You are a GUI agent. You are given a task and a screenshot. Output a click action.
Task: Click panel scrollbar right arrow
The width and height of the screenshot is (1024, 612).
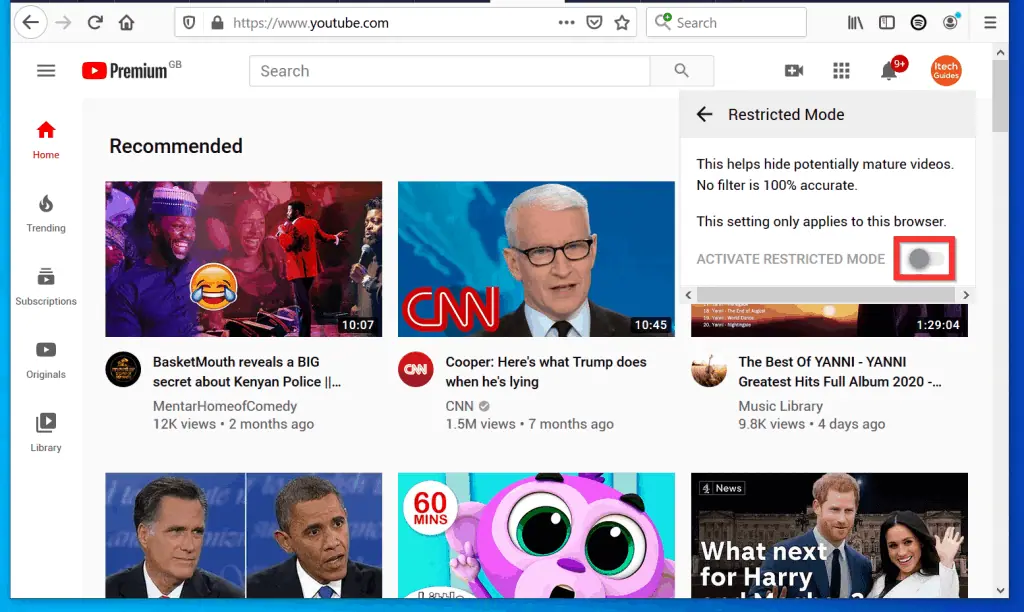pos(966,295)
